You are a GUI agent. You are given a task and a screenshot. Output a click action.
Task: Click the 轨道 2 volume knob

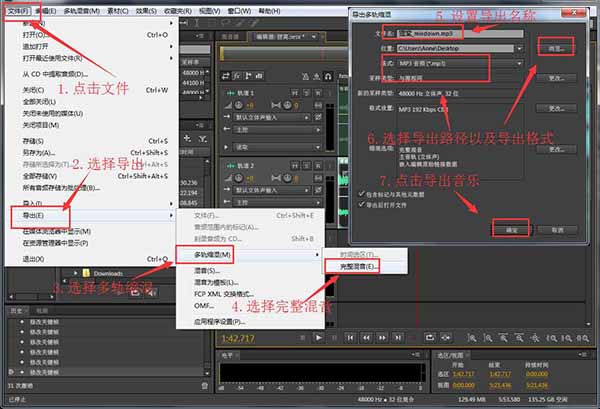[239, 178]
